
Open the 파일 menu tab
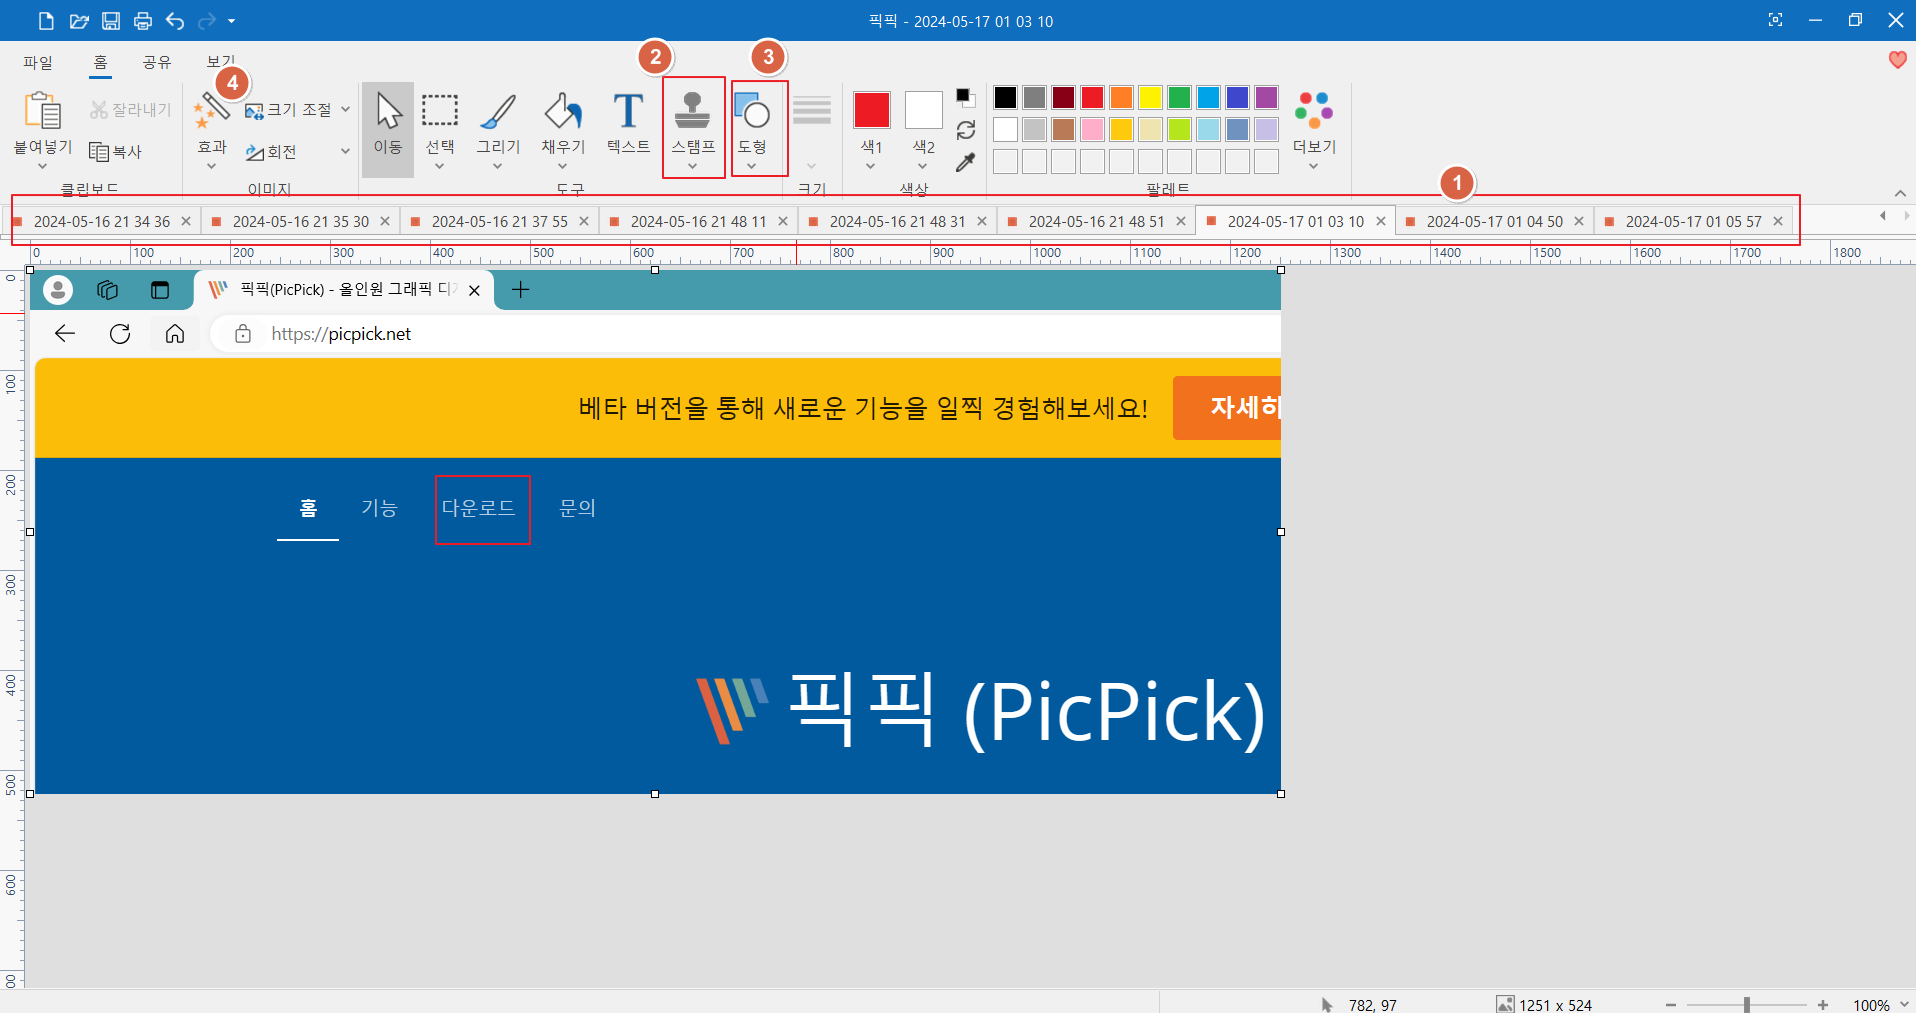pos(38,62)
